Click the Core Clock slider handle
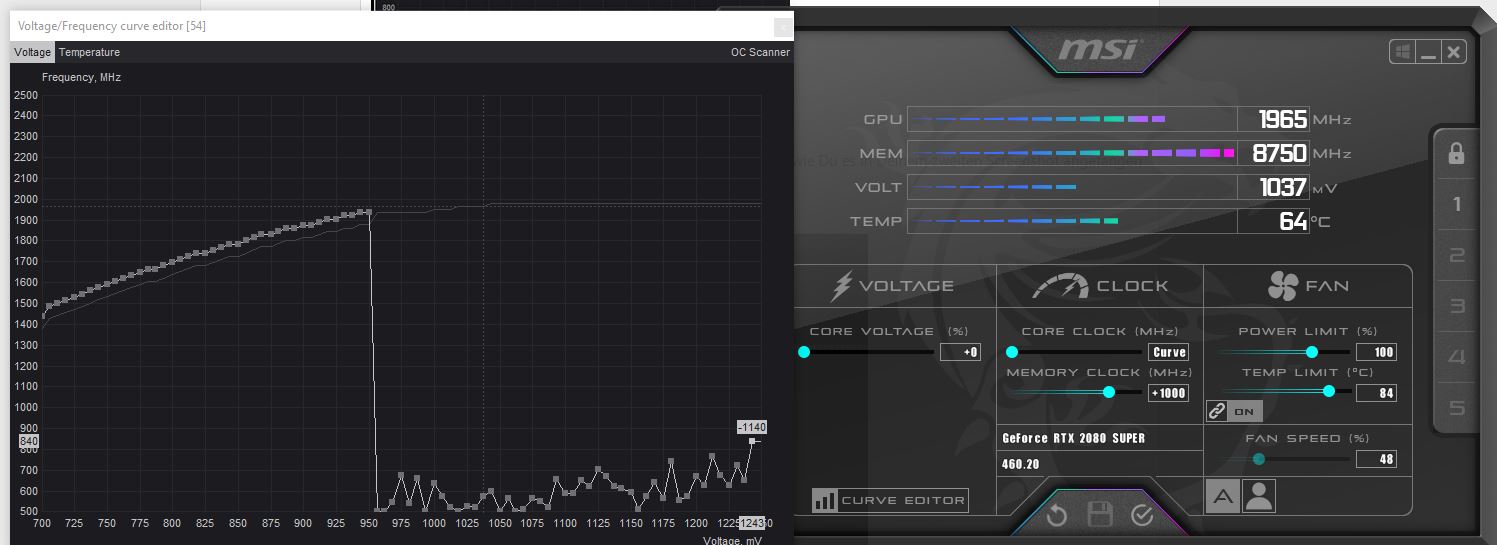 coord(1011,352)
